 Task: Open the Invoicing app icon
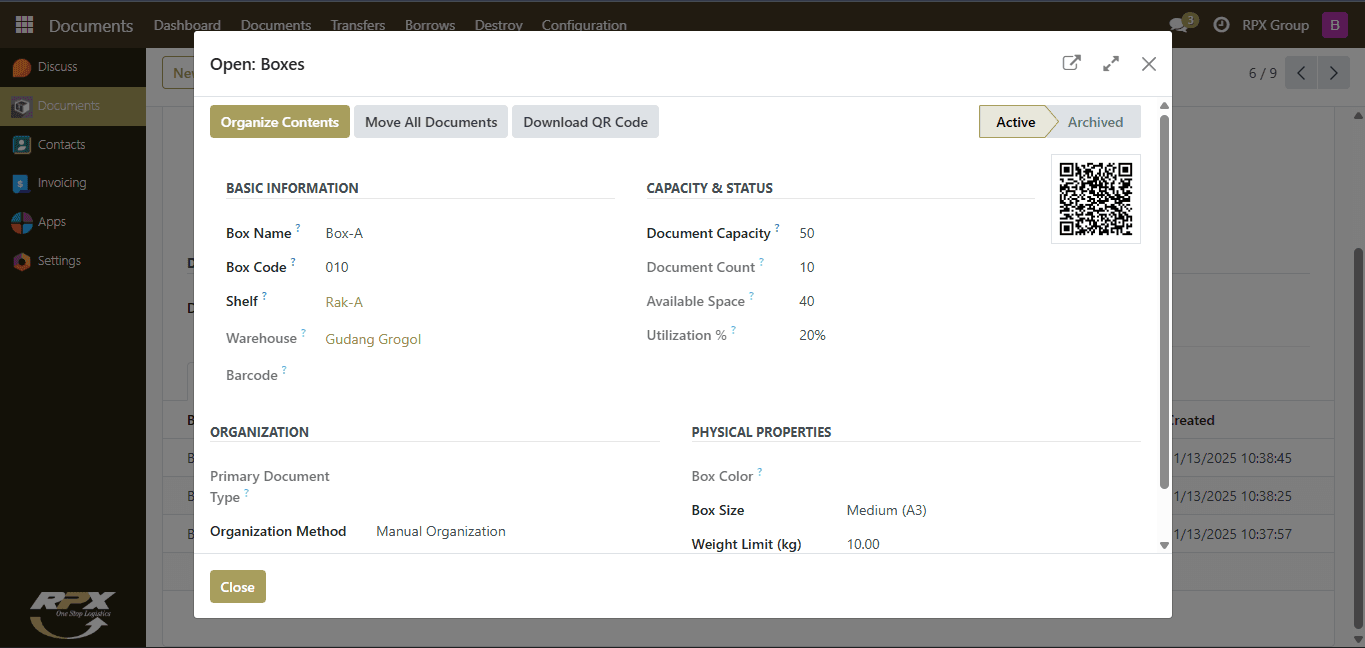coord(22,183)
